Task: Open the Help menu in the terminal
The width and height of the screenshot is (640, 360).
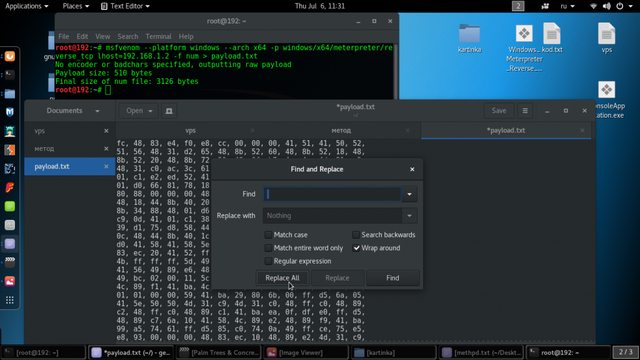Action: pyautogui.click(x=186, y=36)
